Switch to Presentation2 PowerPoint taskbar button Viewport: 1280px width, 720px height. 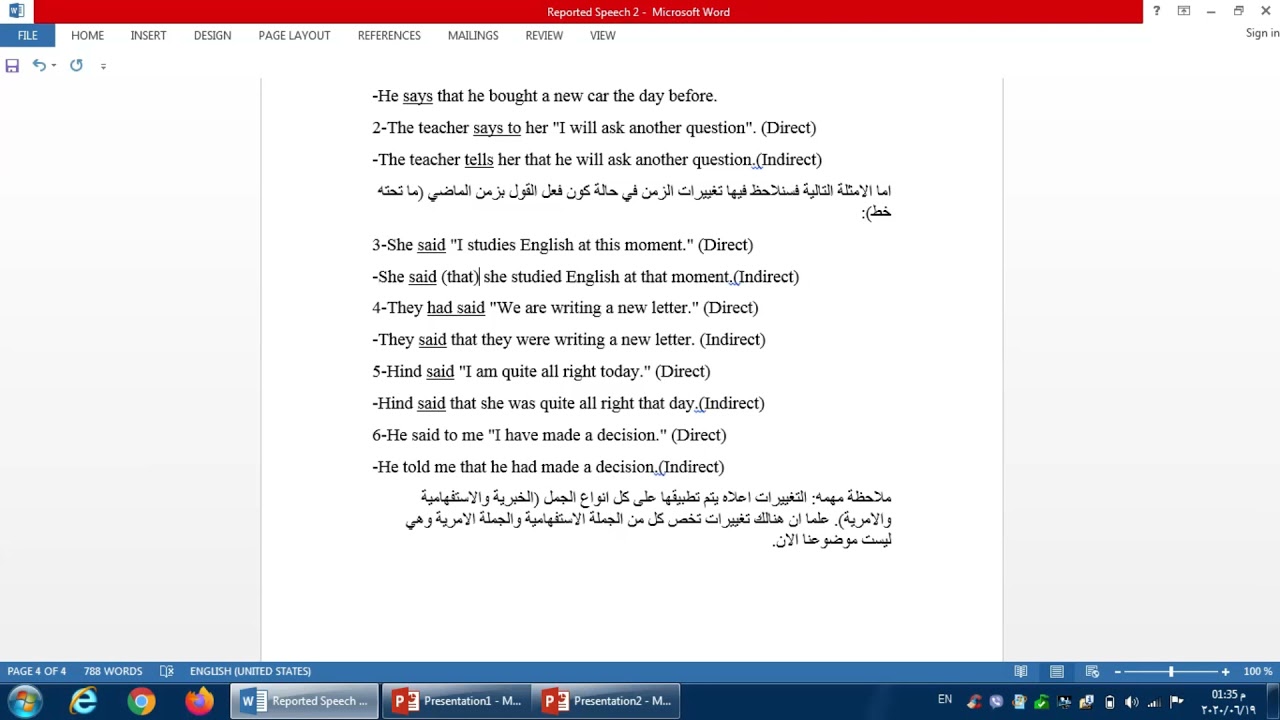click(x=606, y=701)
